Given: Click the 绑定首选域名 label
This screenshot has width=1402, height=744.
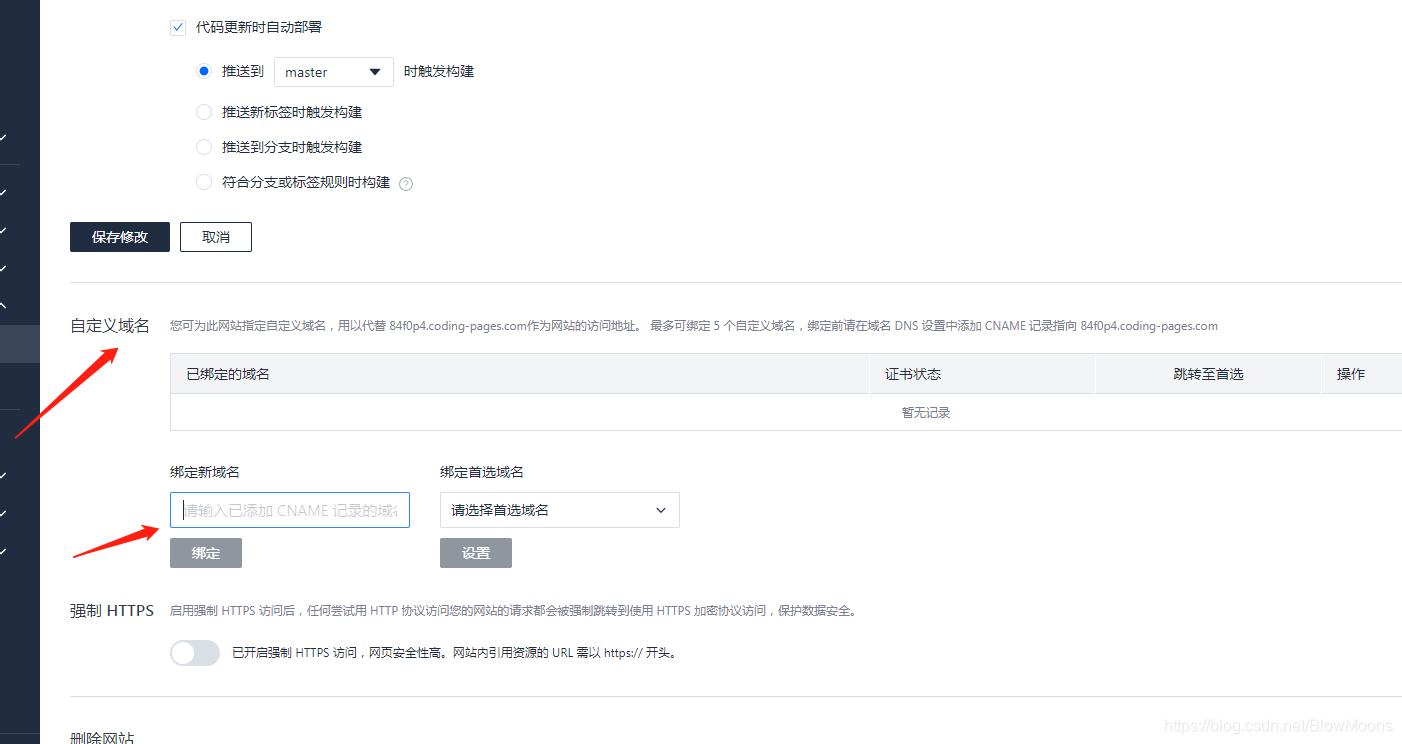Looking at the screenshot, I should click(482, 472).
